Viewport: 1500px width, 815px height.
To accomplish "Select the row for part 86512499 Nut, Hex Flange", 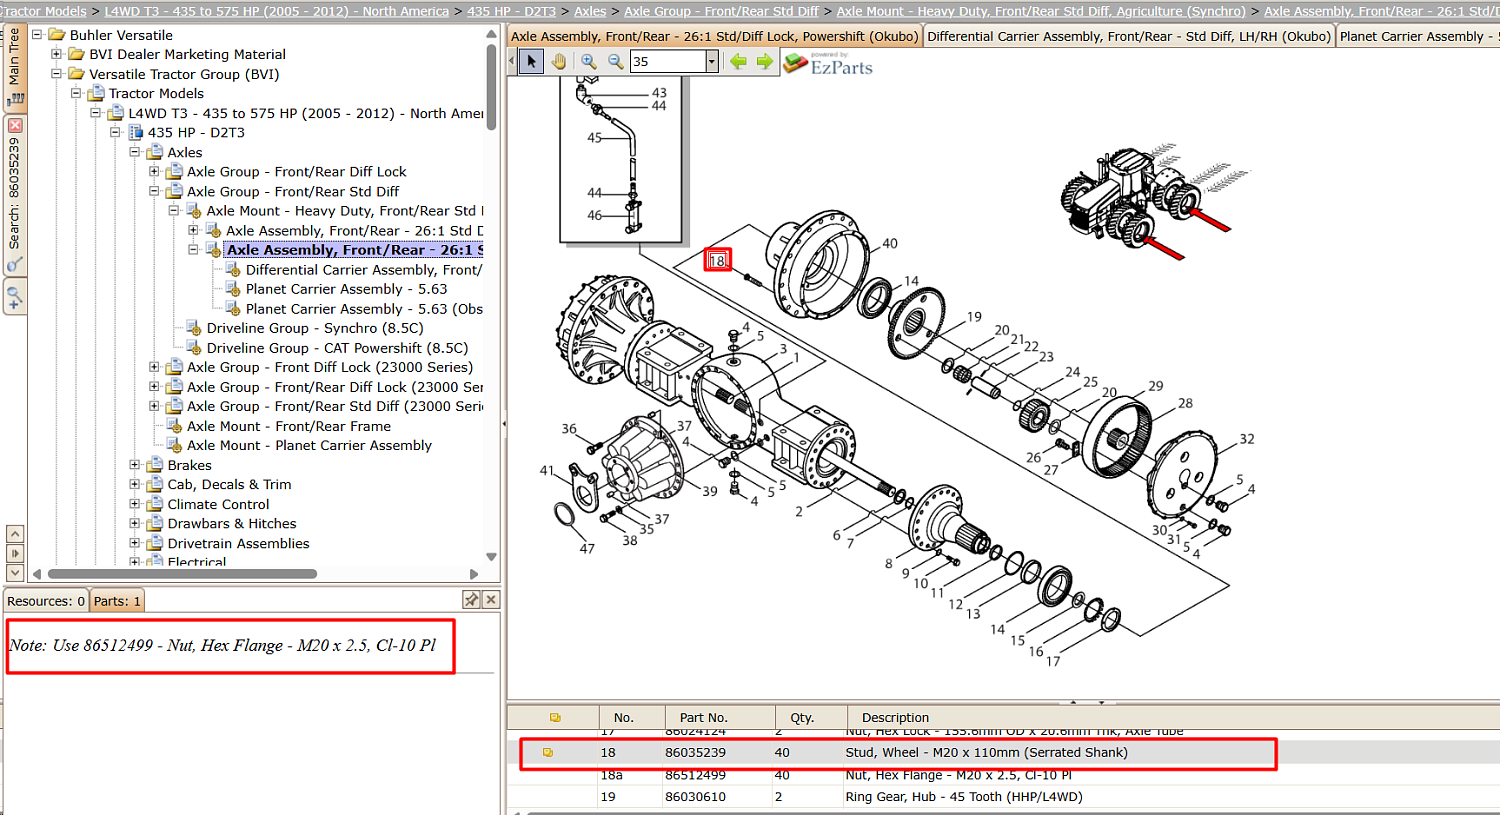I will pos(1003,775).
